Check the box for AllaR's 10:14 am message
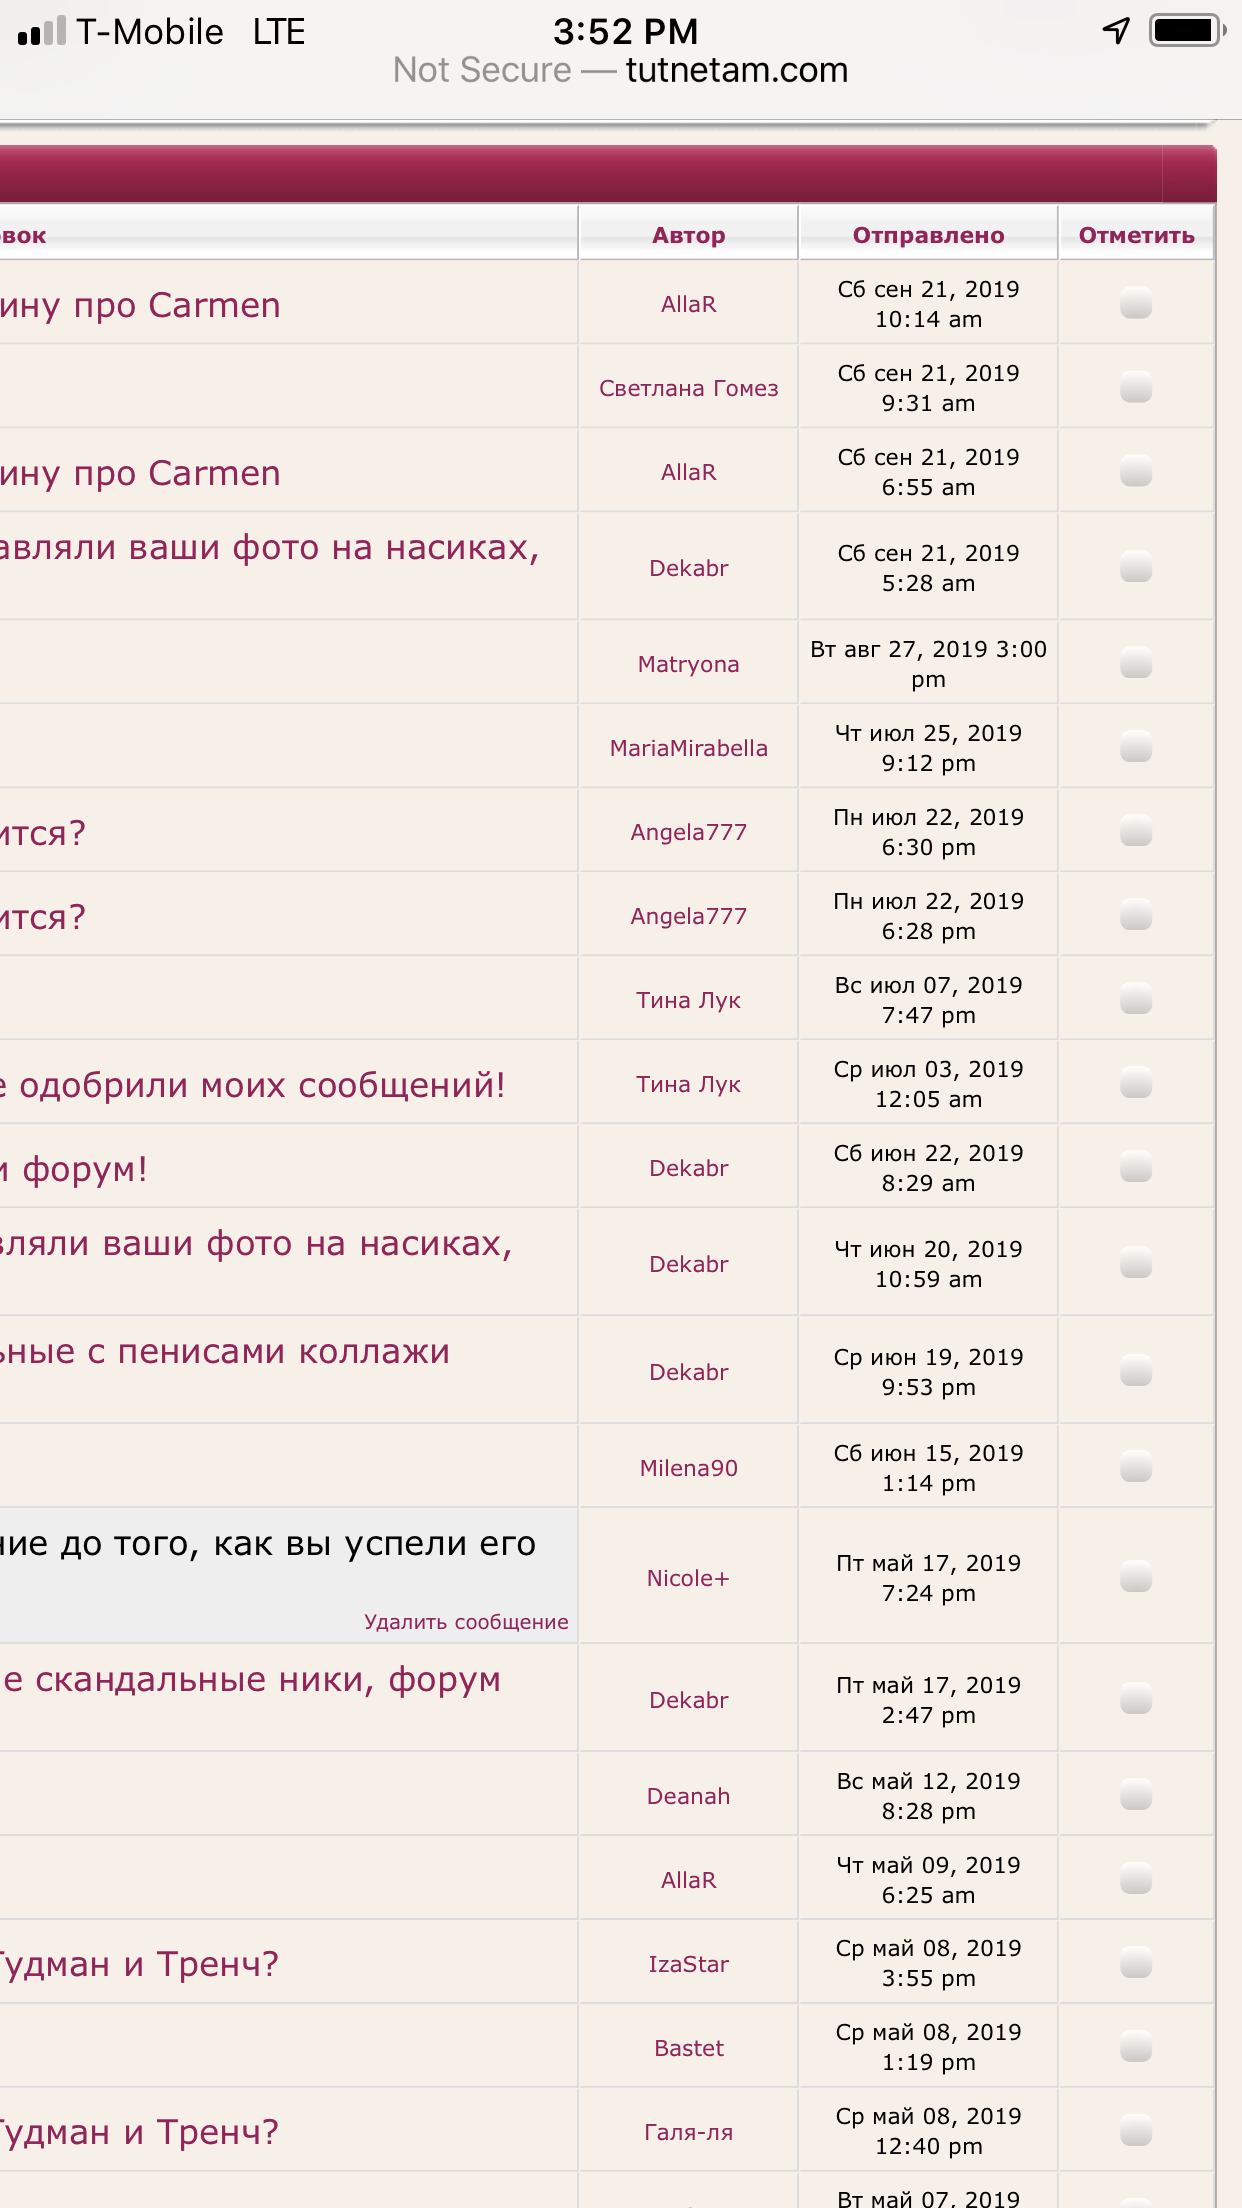This screenshot has height=2208, width=1242. pos(1136,303)
